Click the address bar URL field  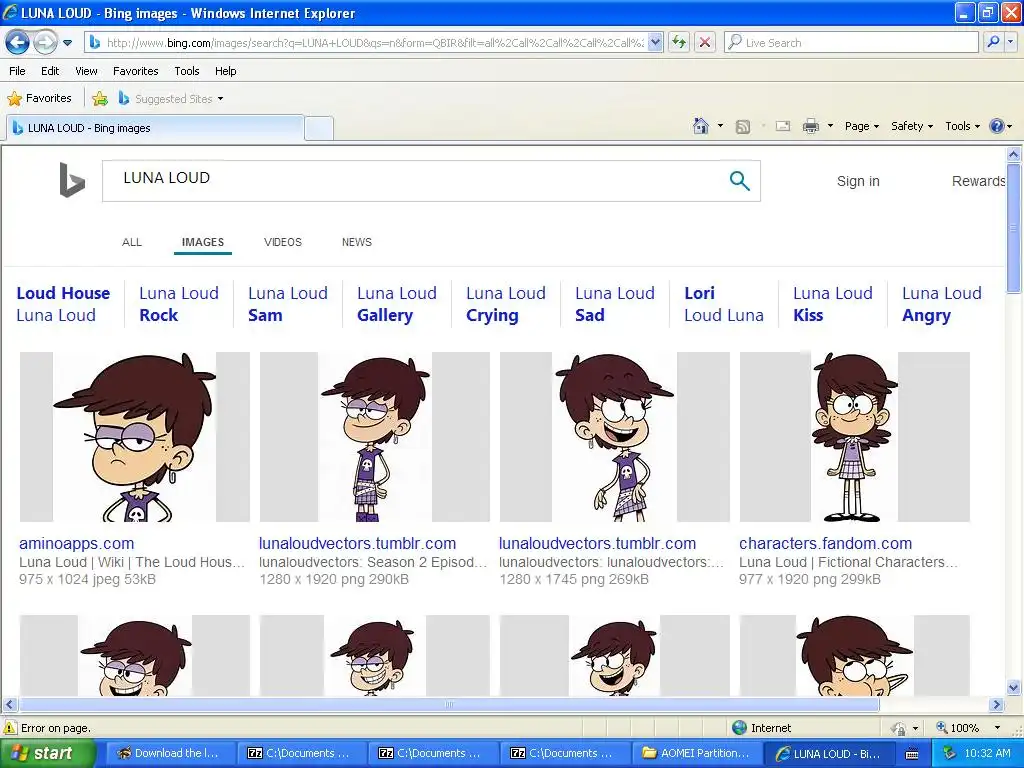pos(374,42)
